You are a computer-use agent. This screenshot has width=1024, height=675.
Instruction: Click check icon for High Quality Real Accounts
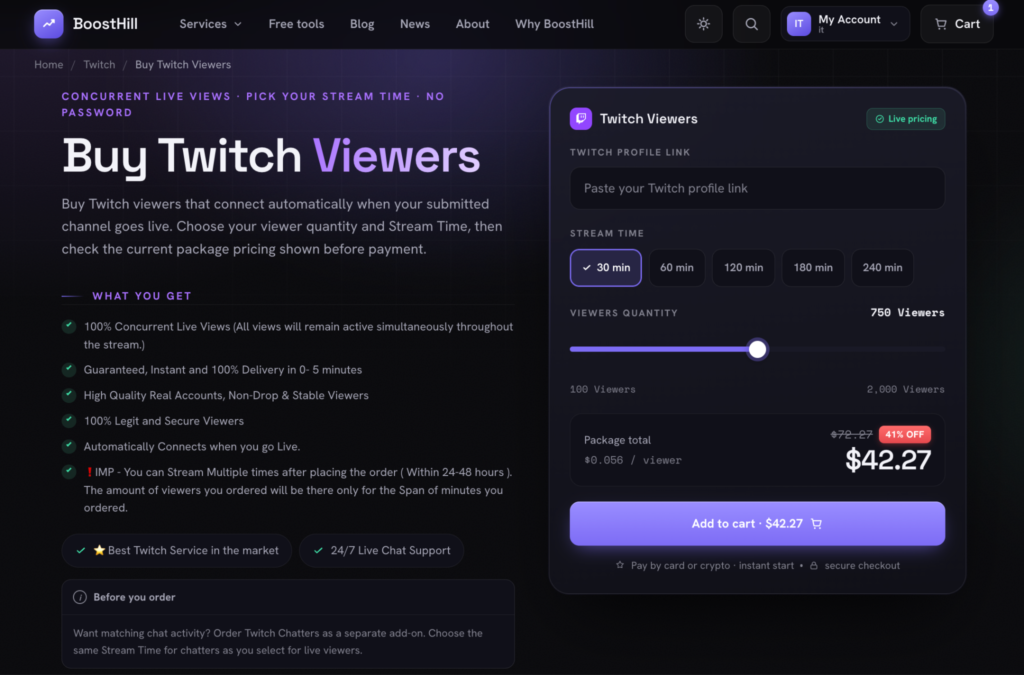69,395
